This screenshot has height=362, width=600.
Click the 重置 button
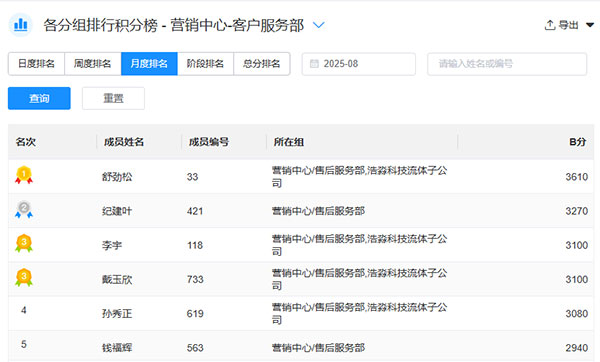coord(113,98)
